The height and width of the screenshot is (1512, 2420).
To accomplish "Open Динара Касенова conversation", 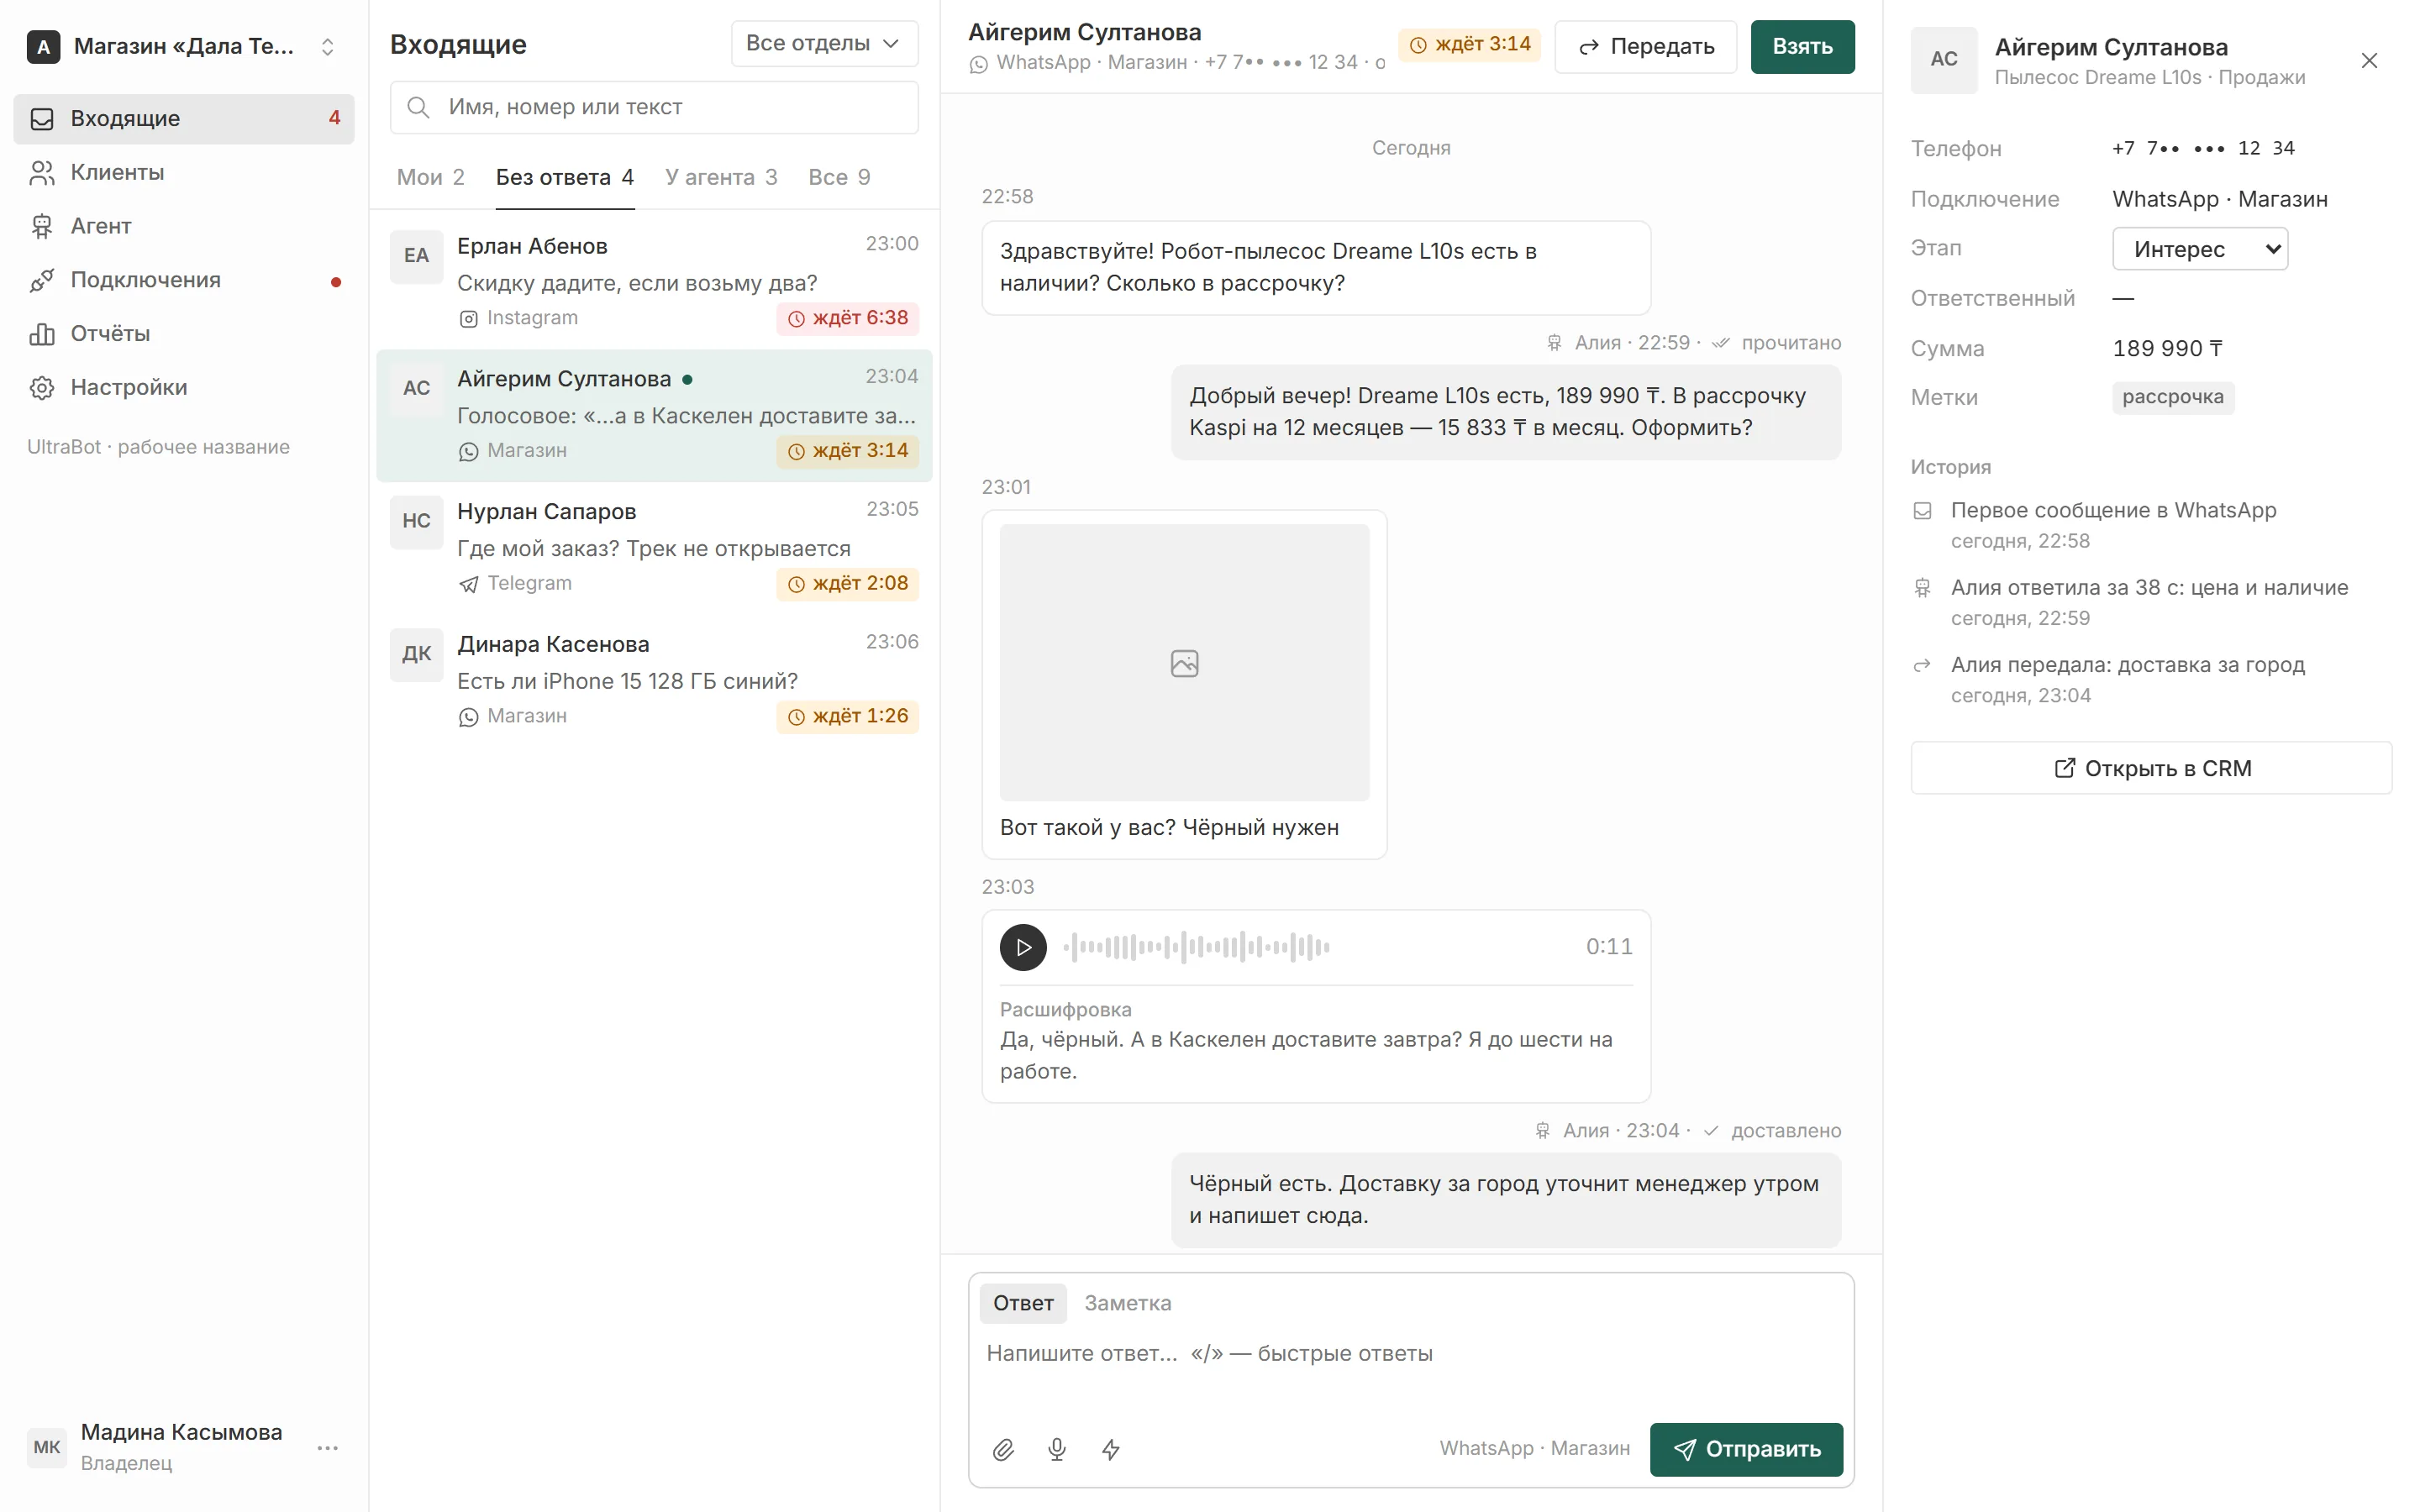I will click(x=654, y=681).
